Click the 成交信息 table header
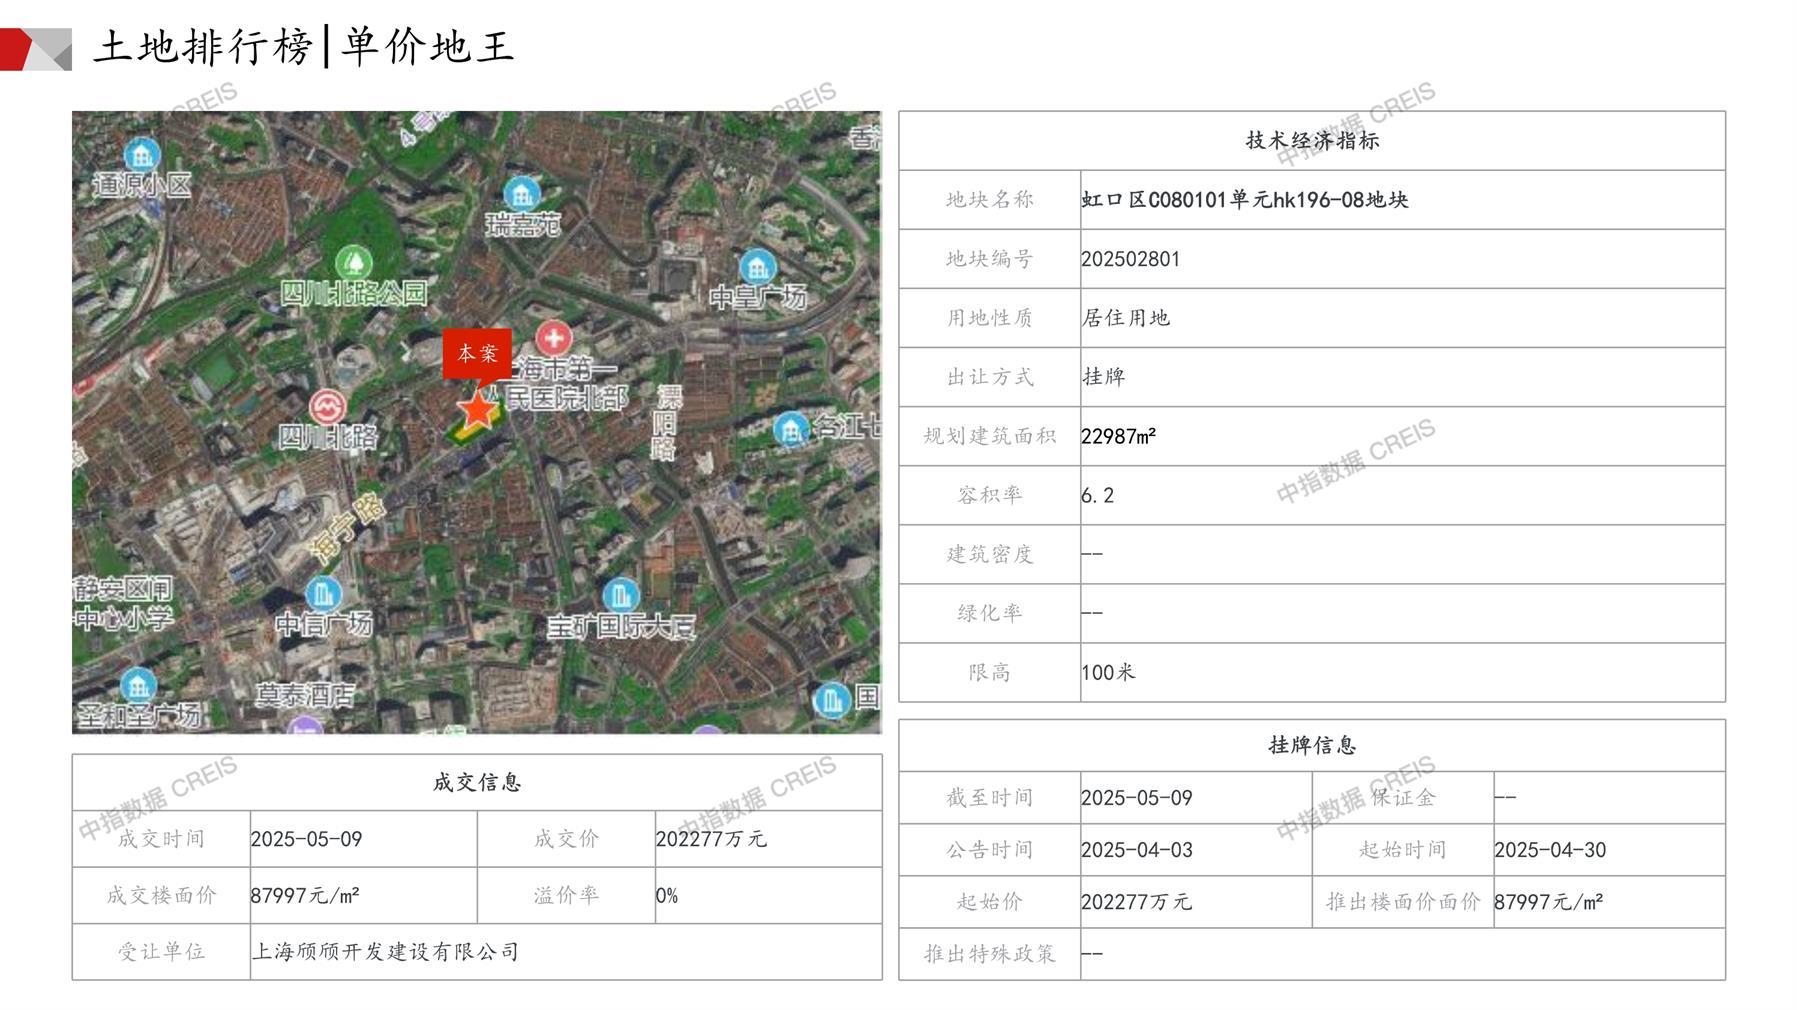 (x=476, y=782)
